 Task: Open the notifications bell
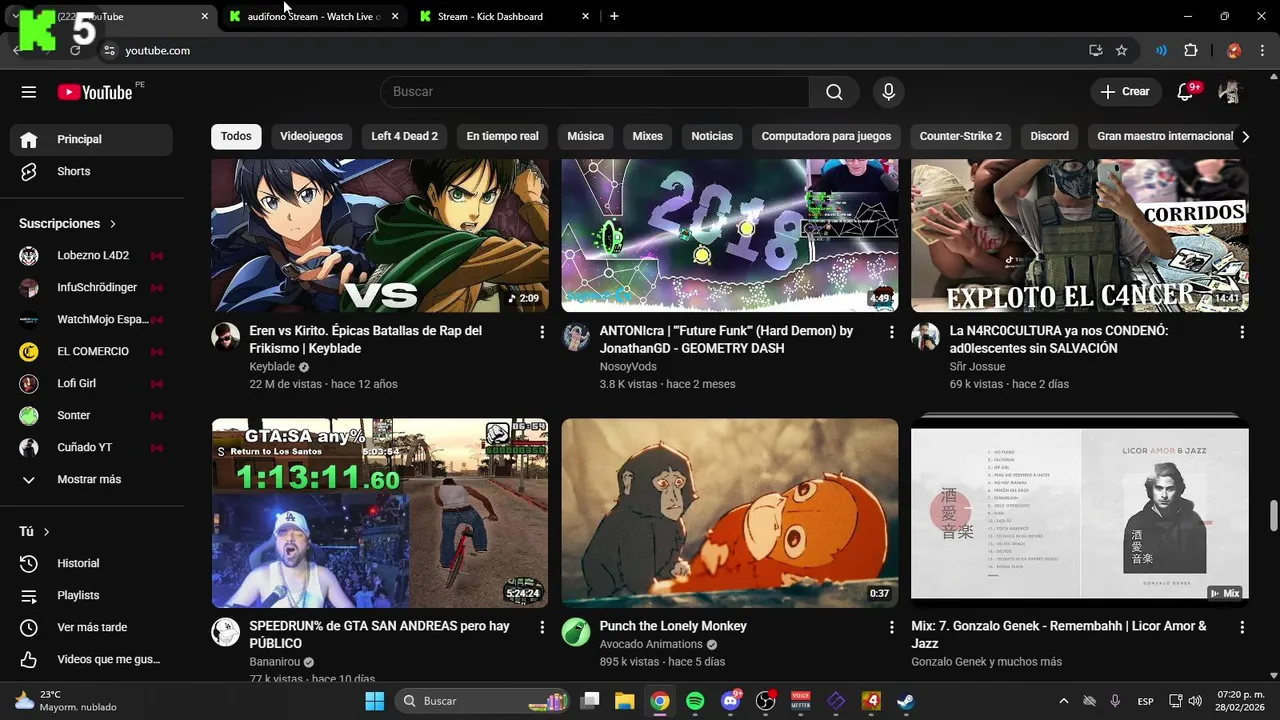[x=1185, y=92]
